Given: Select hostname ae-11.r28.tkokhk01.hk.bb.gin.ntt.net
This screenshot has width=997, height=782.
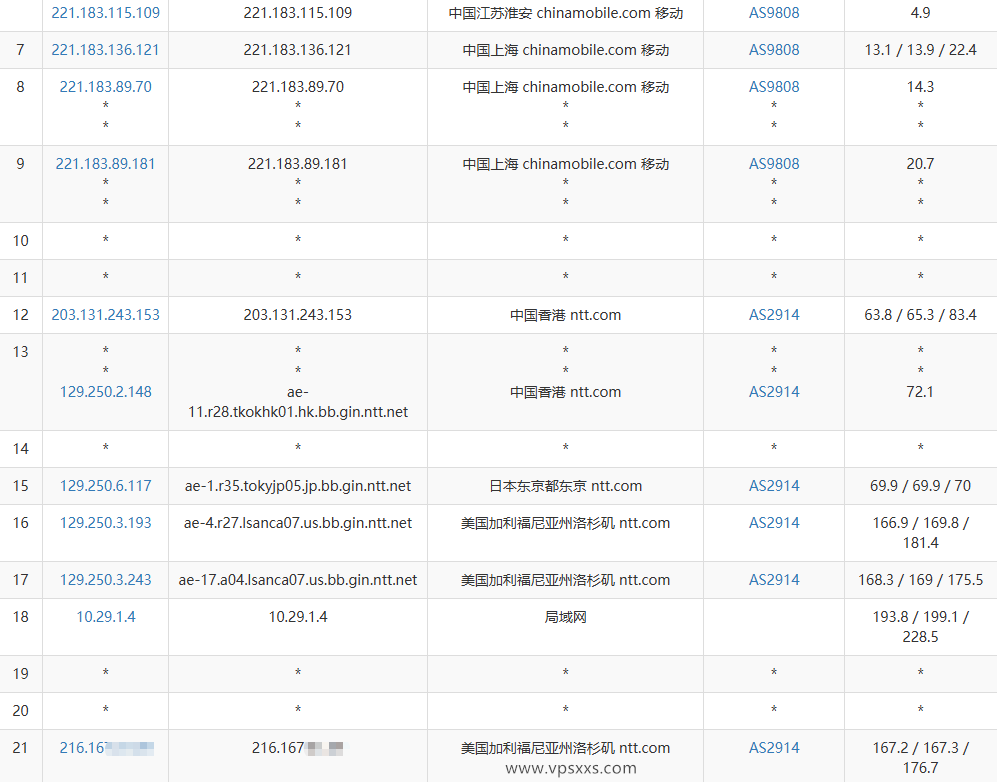Looking at the screenshot, I should [x=298, y=402].
